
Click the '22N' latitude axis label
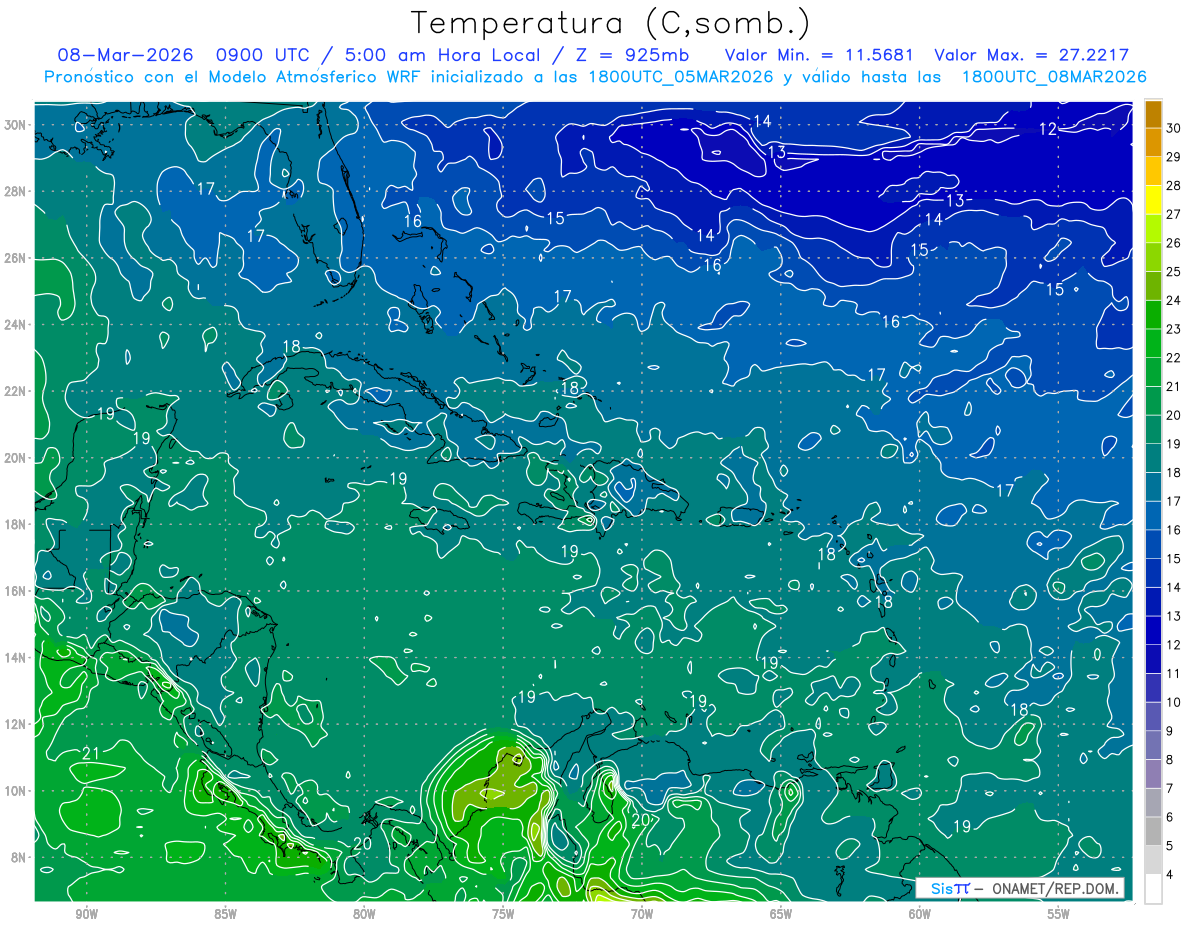(15, 391)
